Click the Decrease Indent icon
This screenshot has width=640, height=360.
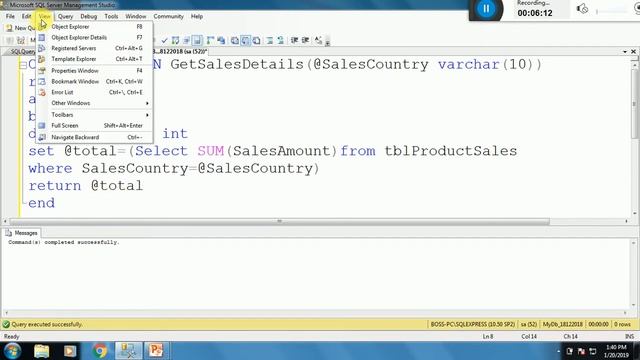pyautogui.click(x=294, y=40)
